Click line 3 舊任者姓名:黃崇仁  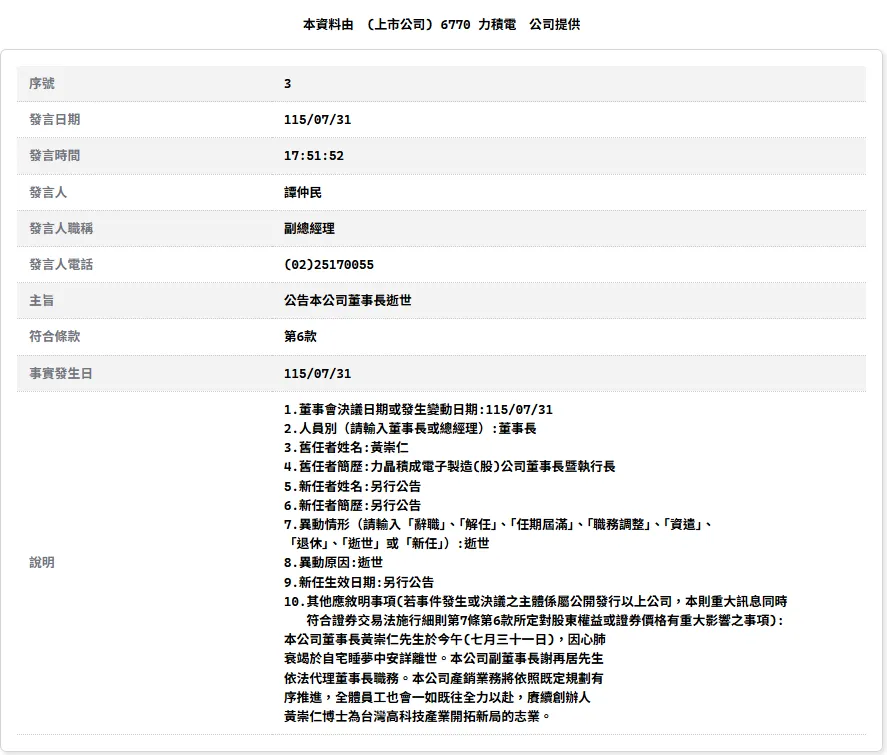[x=346, y=448]
